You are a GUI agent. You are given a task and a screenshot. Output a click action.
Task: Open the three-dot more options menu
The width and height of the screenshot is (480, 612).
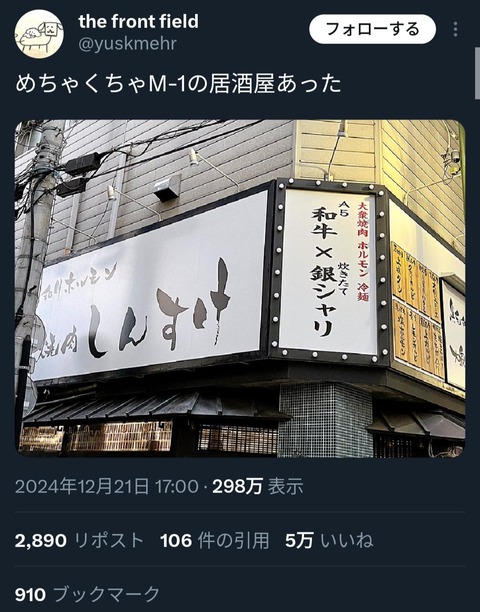455,30
